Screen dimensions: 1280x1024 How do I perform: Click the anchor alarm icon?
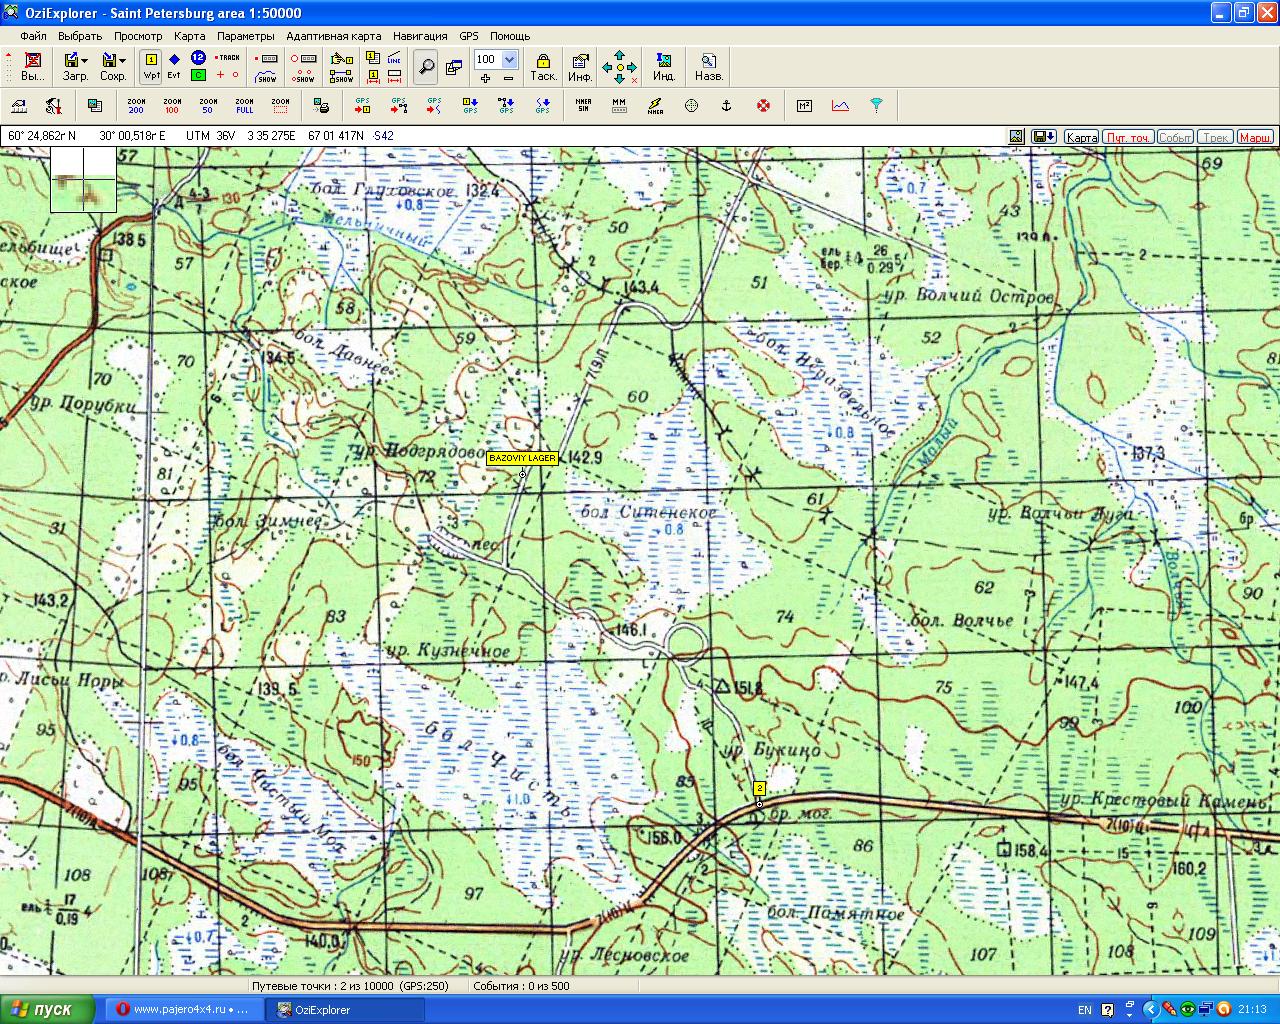(x=727, y=105)
